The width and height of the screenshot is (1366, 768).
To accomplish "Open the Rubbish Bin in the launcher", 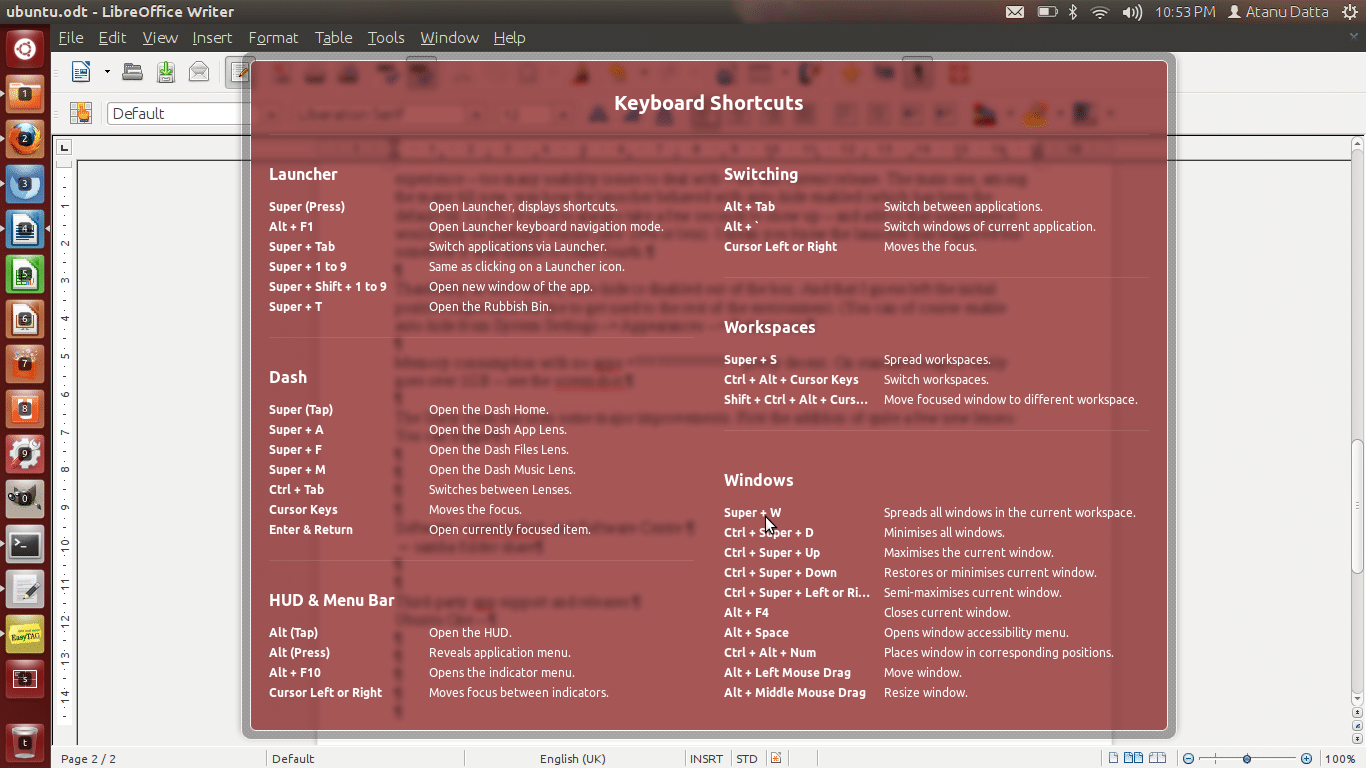I will pyautogui.click(x=25, y=741).
